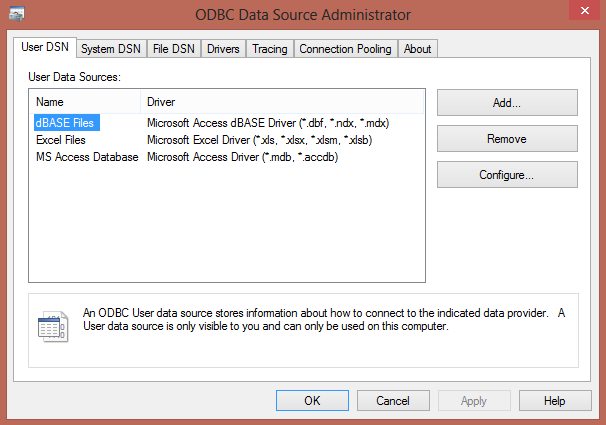Click the Remove button

507,139
